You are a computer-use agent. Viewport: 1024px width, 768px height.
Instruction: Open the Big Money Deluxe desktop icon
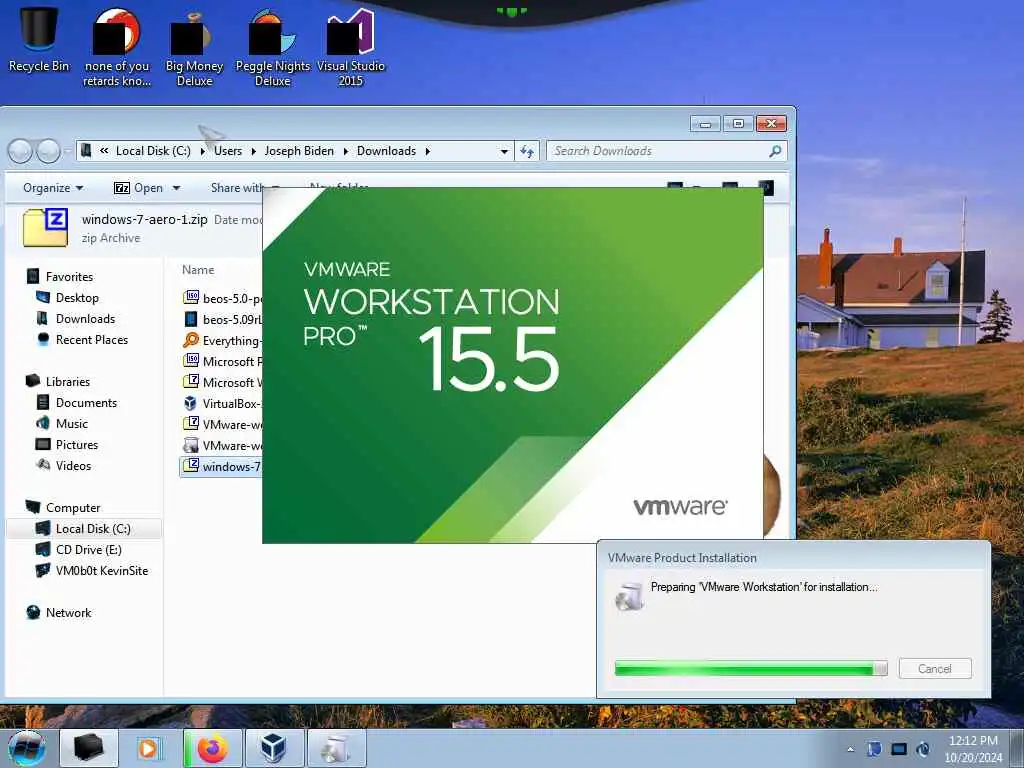194,50
